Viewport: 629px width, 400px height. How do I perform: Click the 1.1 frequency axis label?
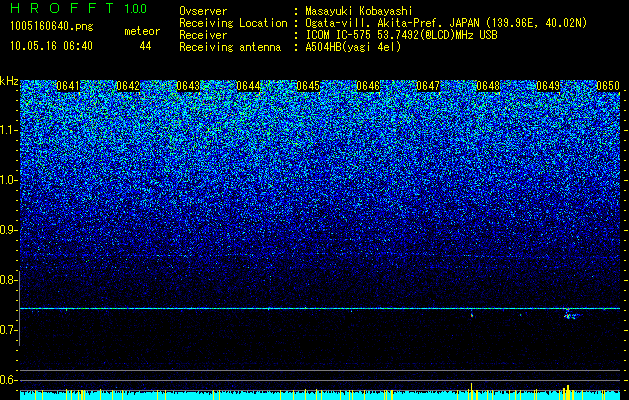(x=9, y=130)
